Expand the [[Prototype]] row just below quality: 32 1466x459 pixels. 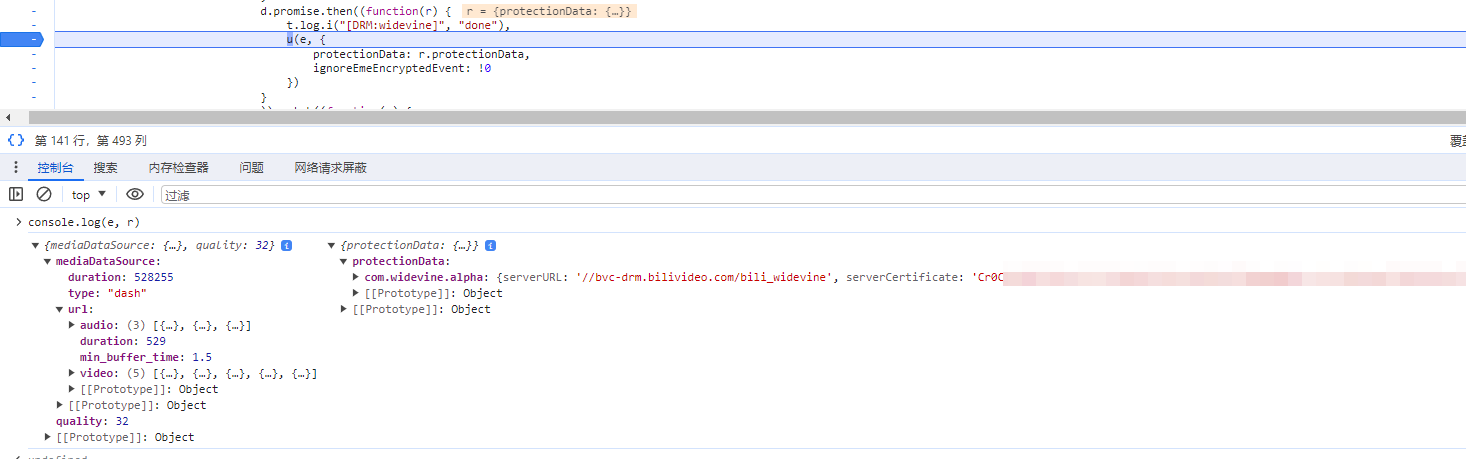click(x=48, y=437)
